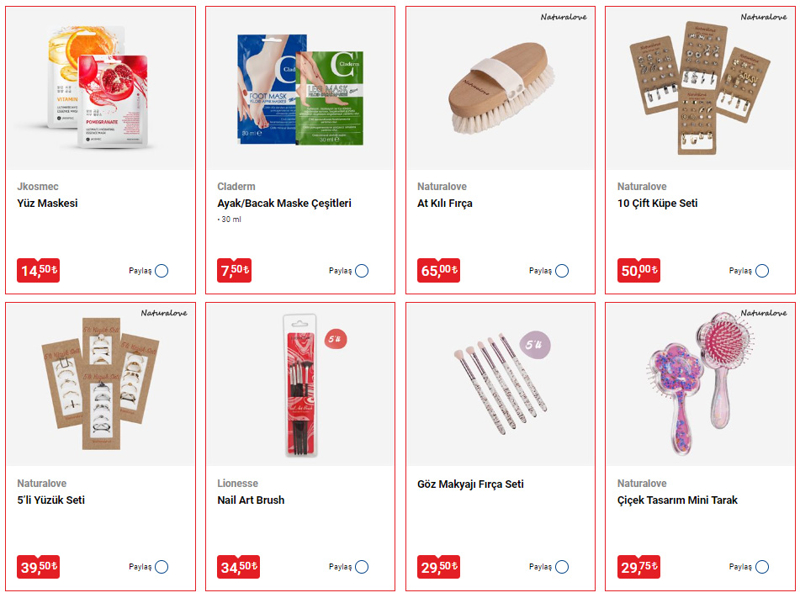The height and width of the screenshot is (598, 800).
Task: View the horsehair brush product photo
Action: [x=500, y=88]
